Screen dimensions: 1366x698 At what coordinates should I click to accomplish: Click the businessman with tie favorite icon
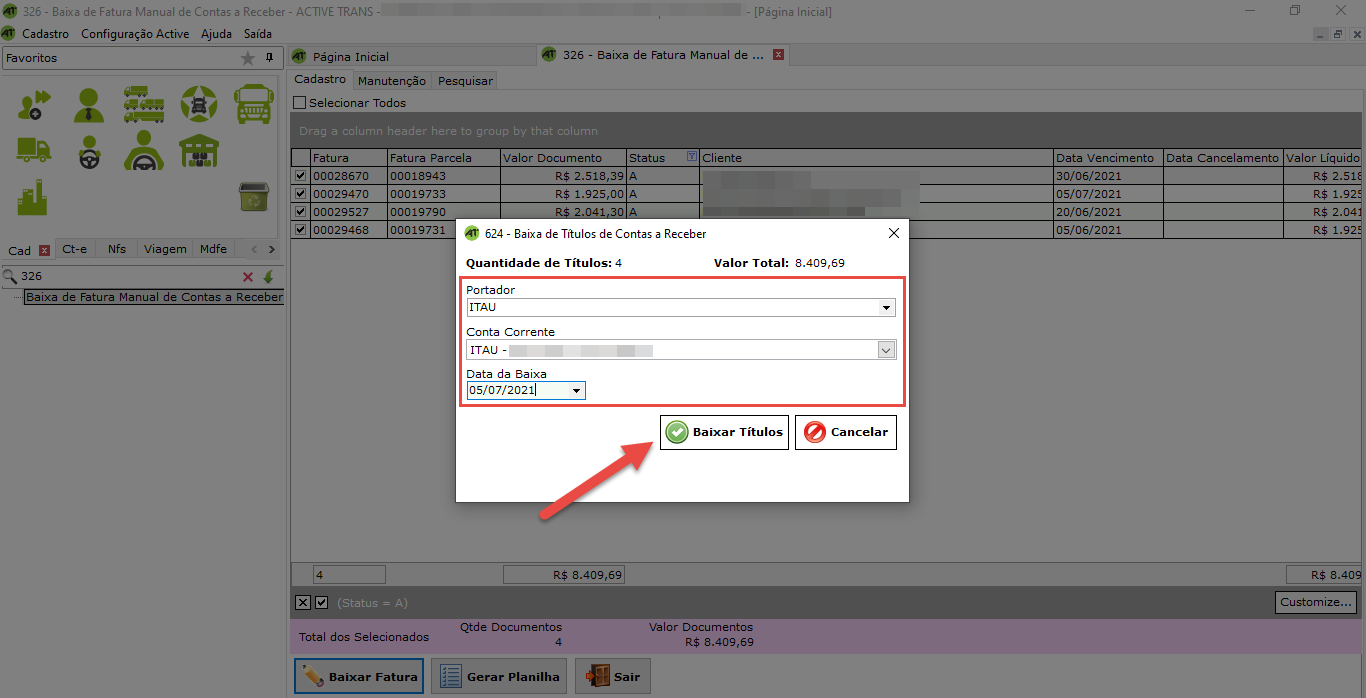[88, 103]
